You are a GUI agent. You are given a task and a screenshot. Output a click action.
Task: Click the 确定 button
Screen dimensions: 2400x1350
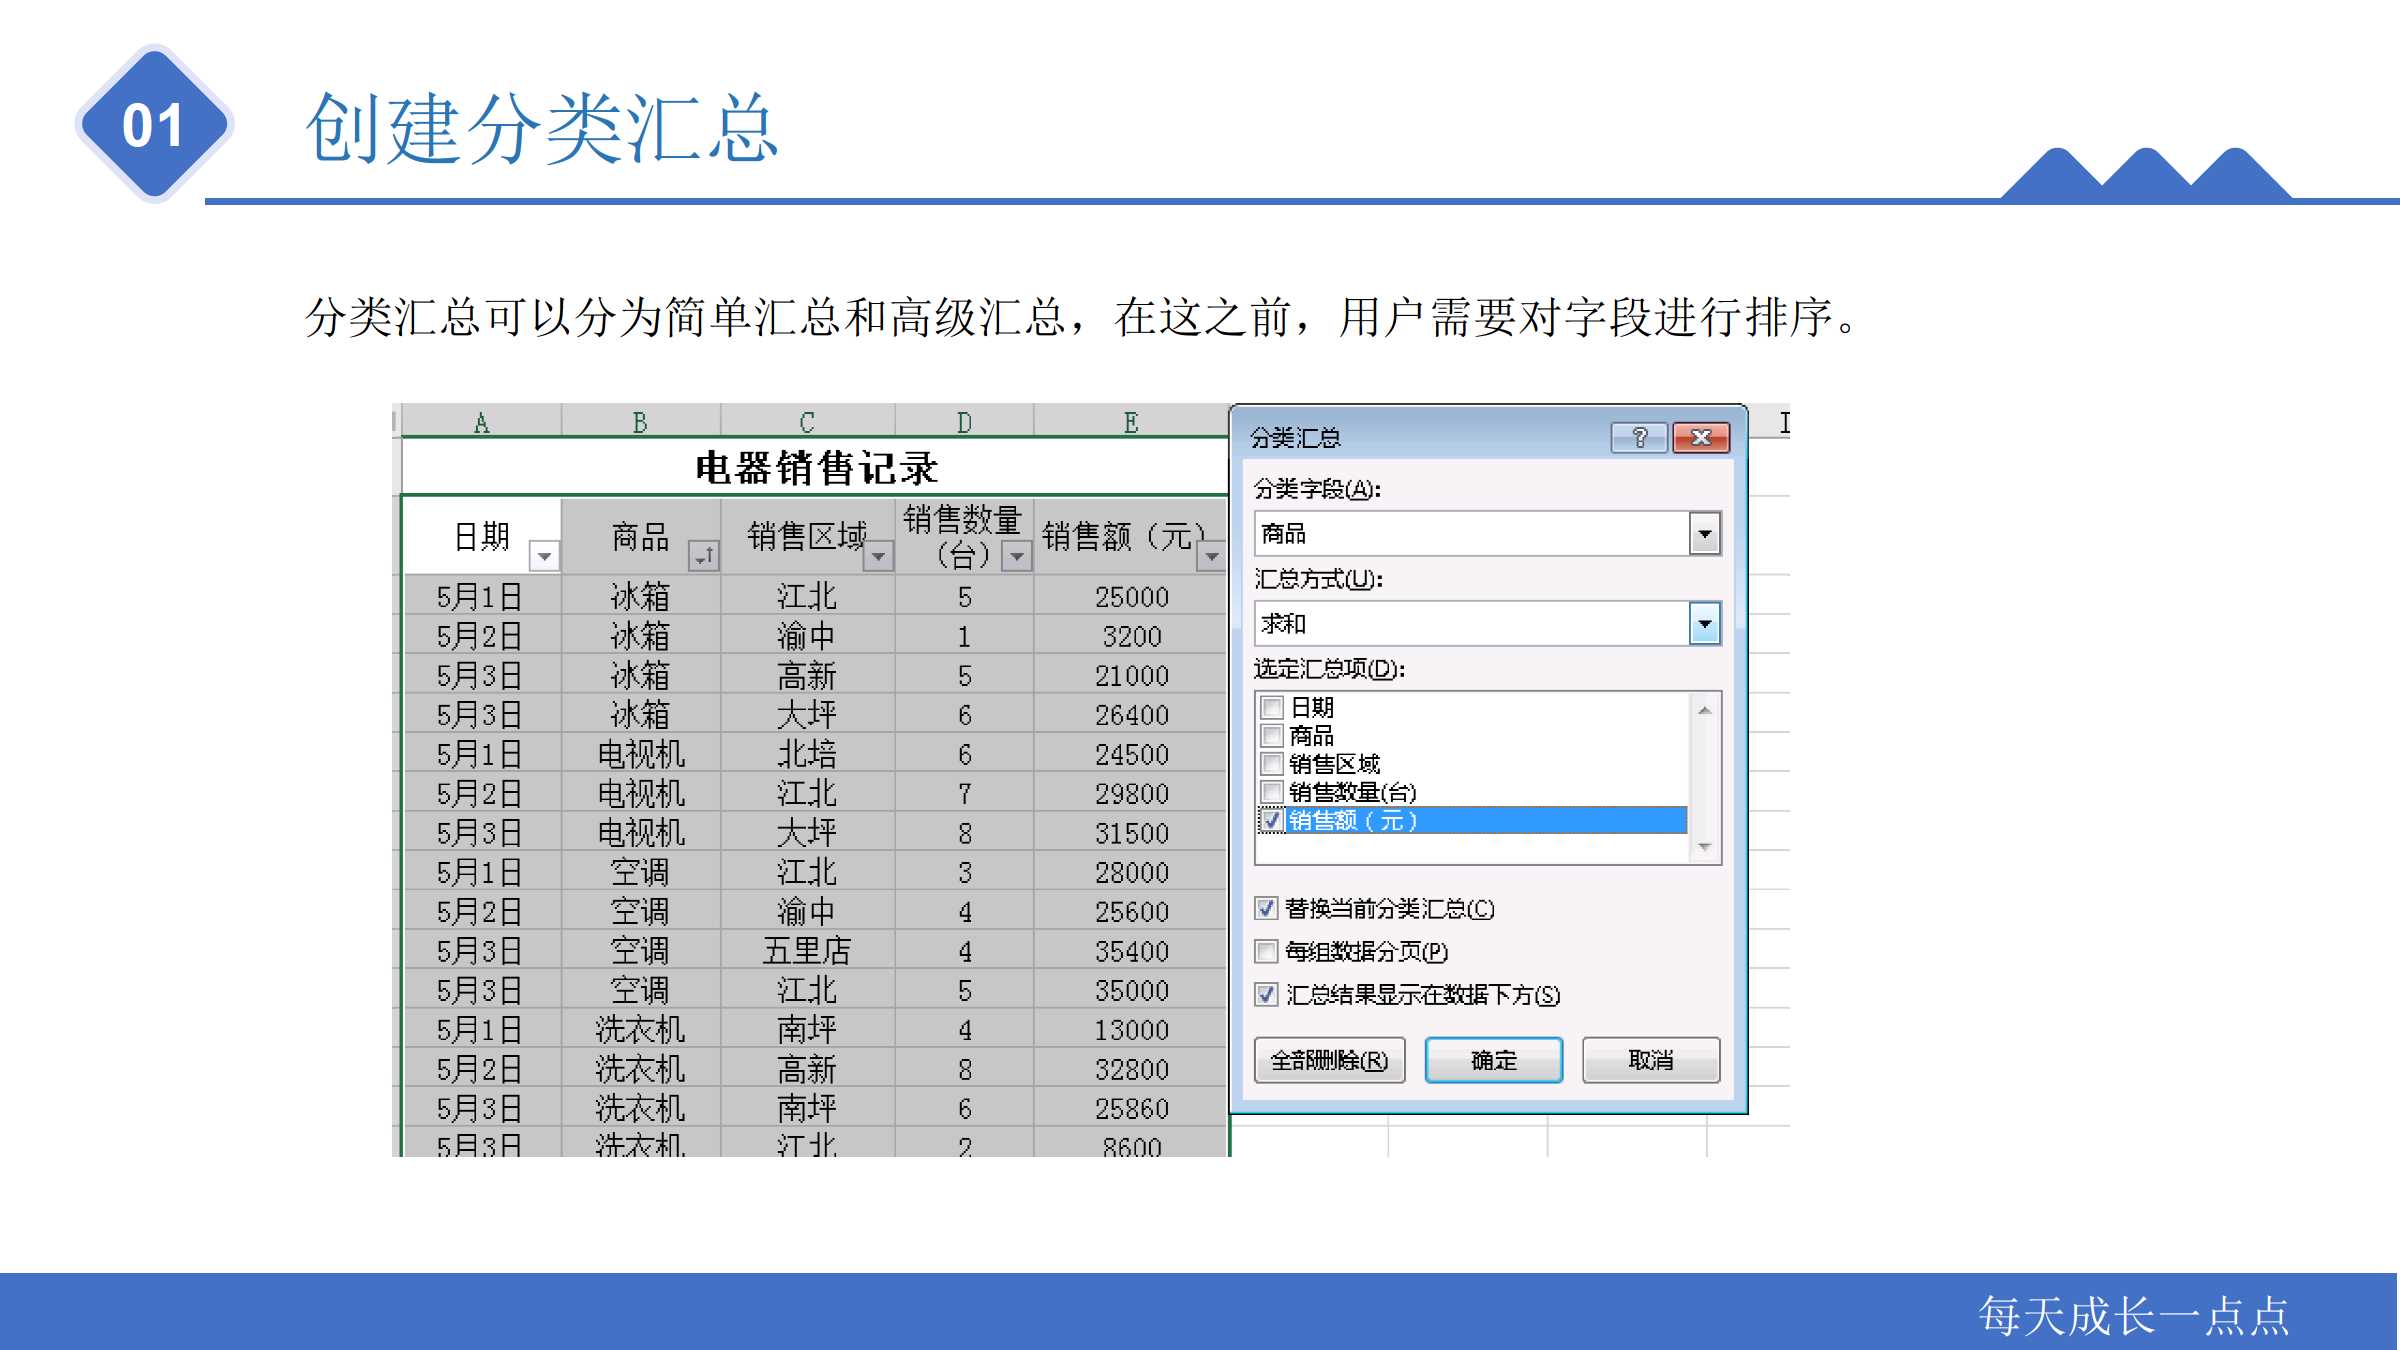[1494, 1061]
